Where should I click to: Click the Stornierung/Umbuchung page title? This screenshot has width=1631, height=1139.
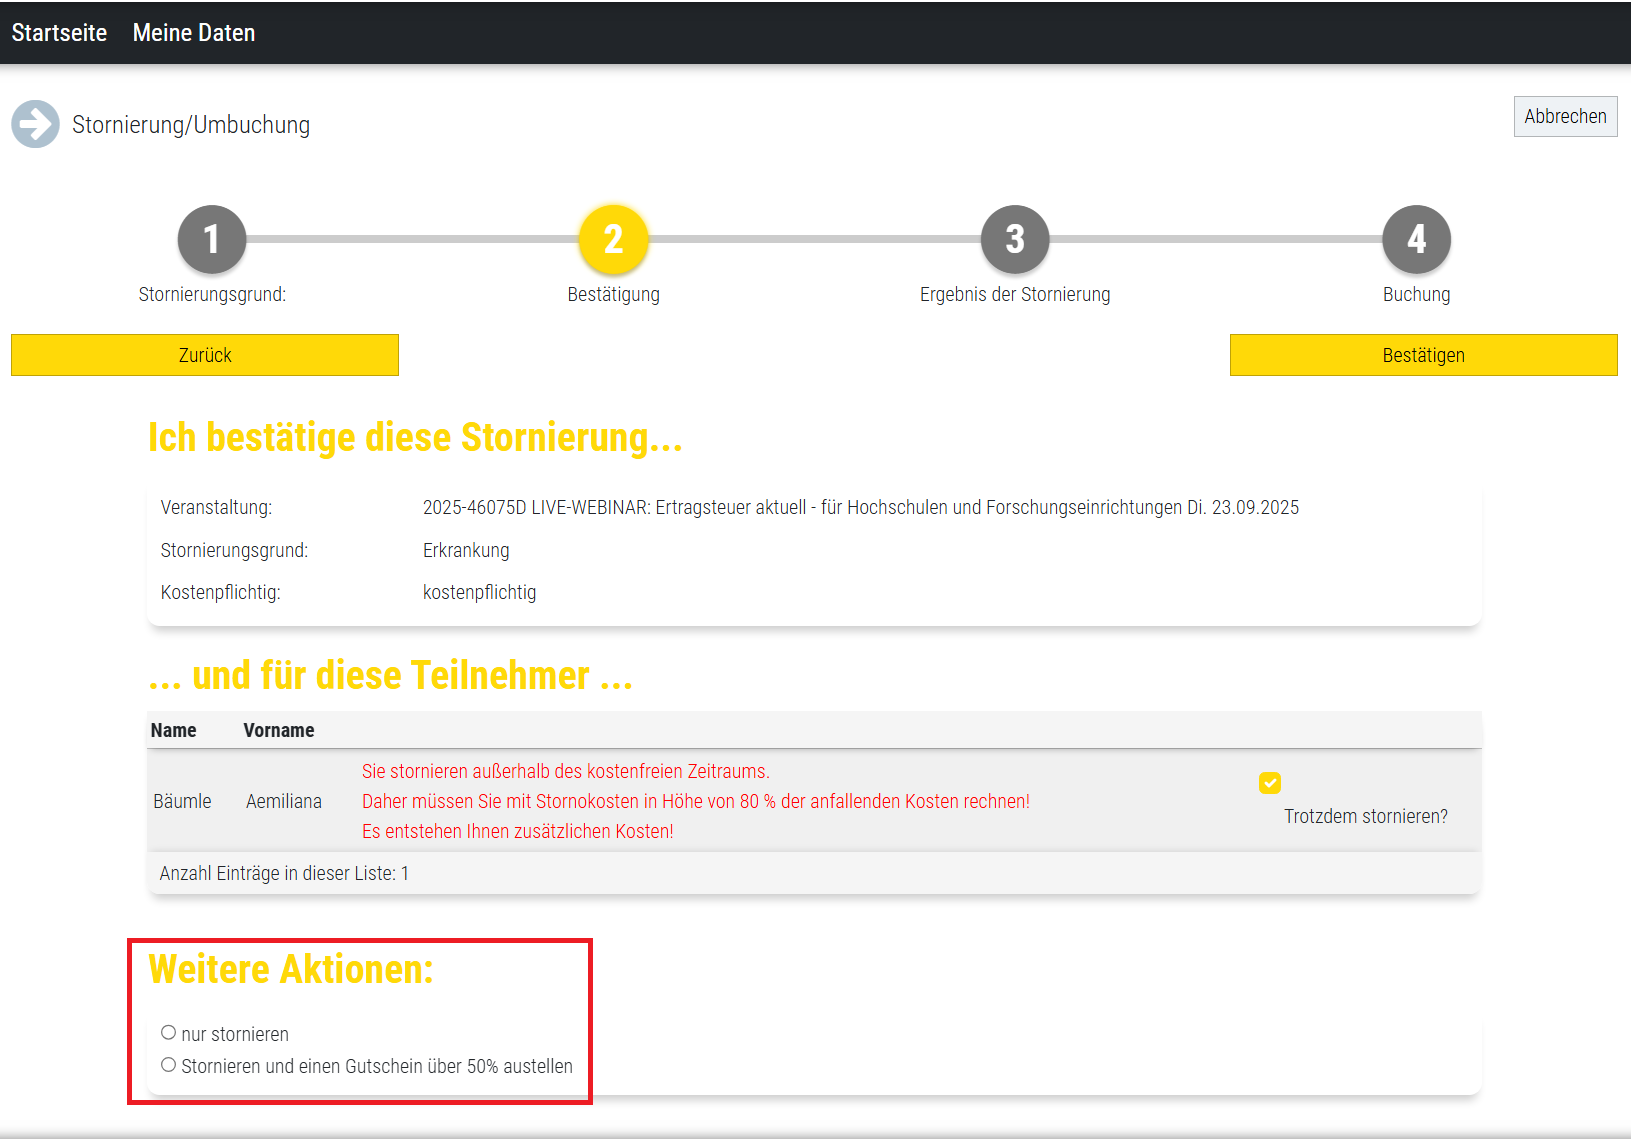pos(191,125)
